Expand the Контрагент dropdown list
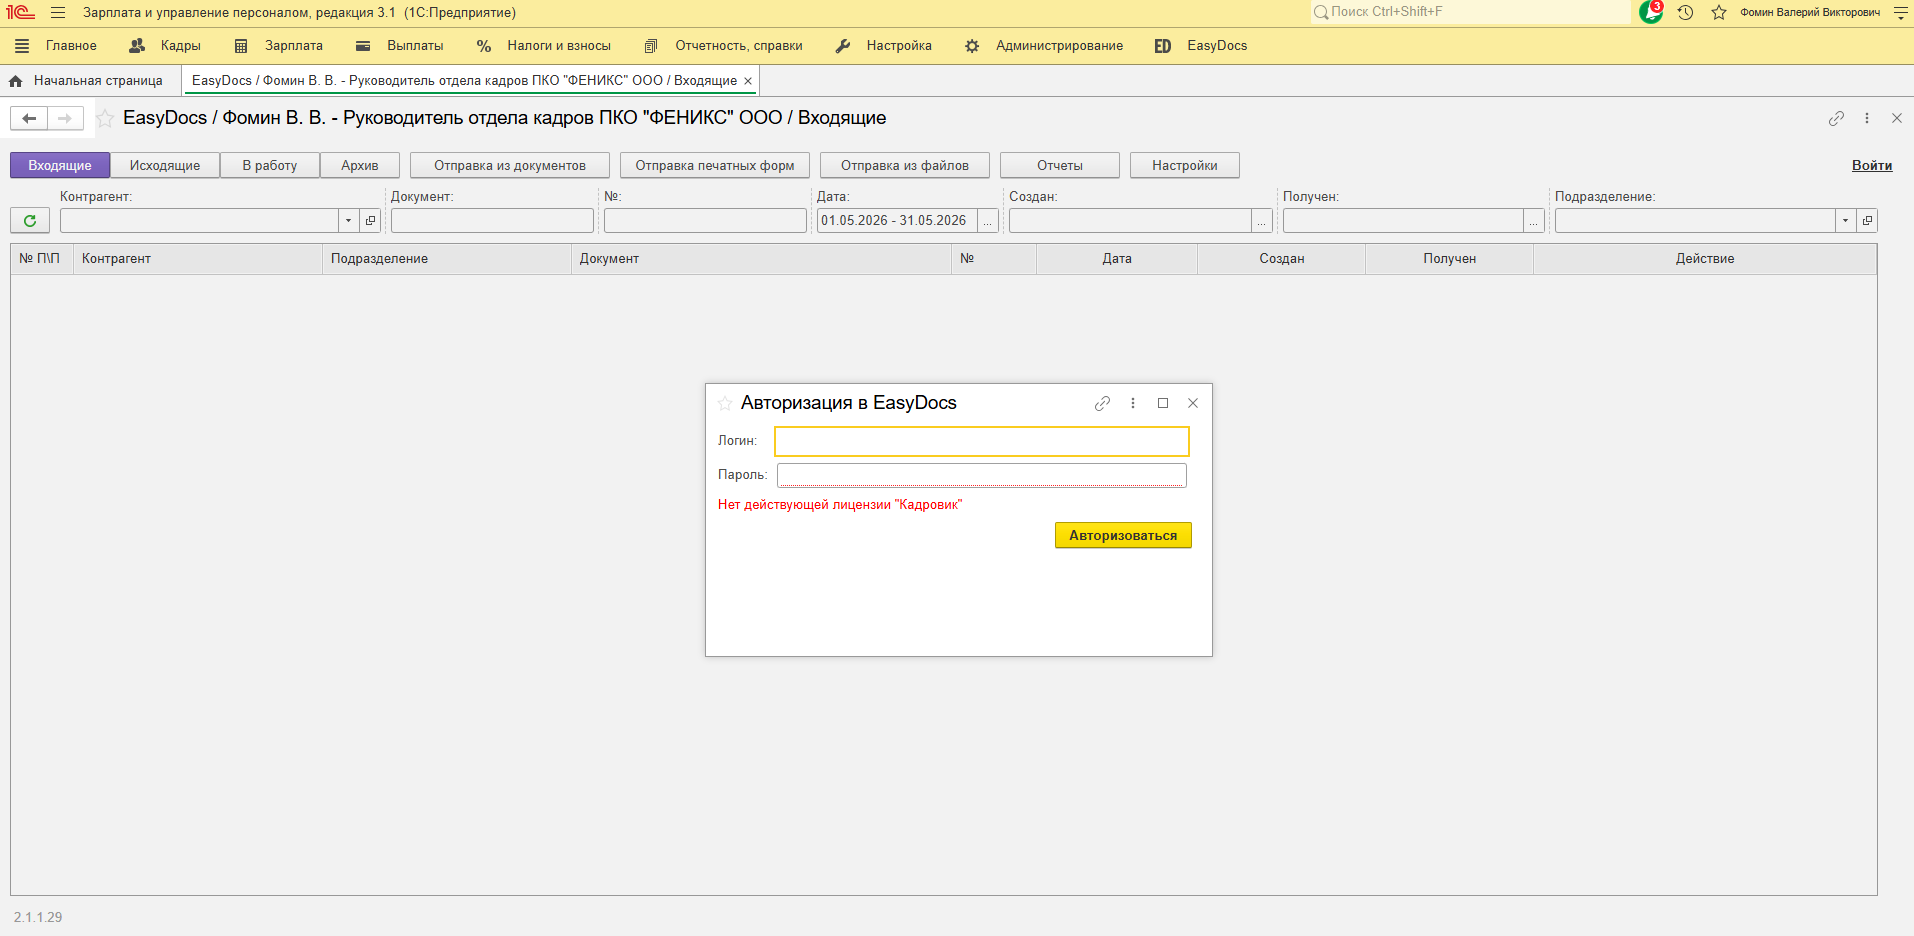This screenshot has height=936, width=1914. (x=348, y=220)
